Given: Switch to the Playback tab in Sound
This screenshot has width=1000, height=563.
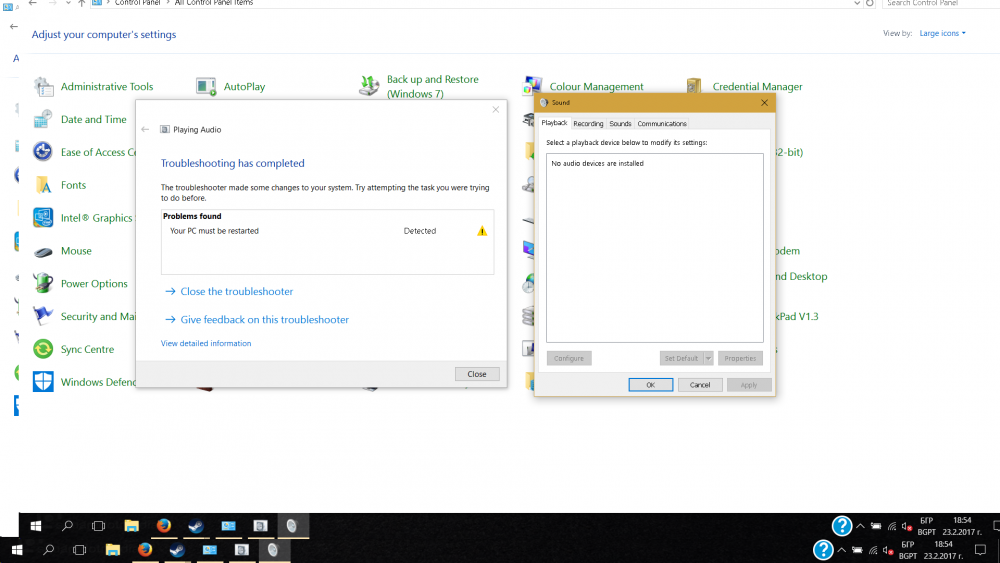Looking at the screenshot, I should click(x=554, y=123).
